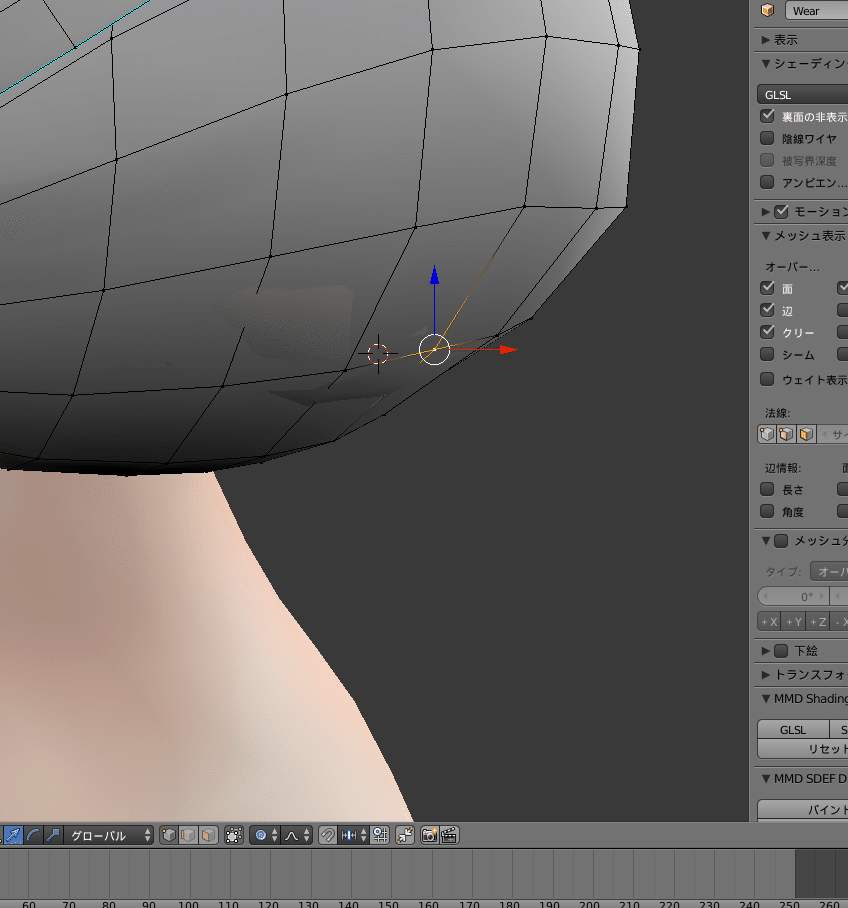Open the snap element type selector
Image resolution: width=848 pixels, height=908 pixels.
tap(353, 835)
